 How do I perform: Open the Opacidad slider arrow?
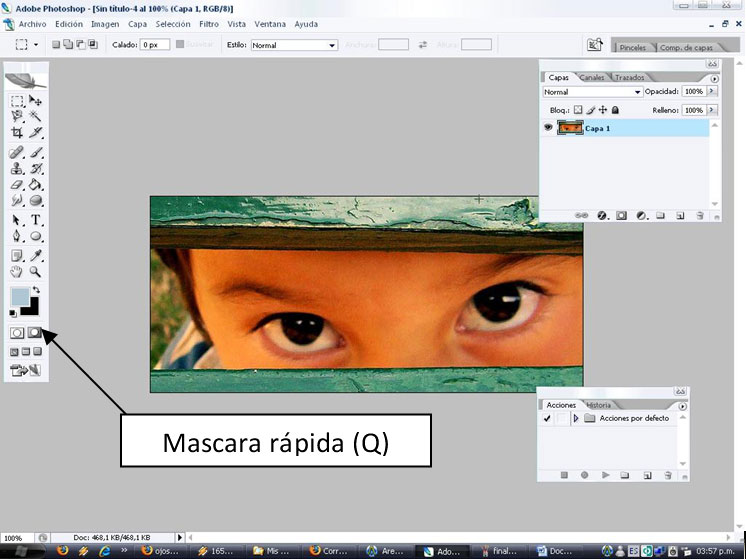712,91
